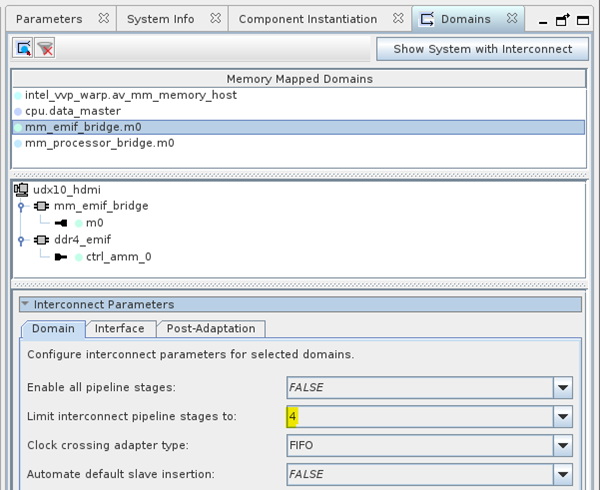Click the mm_emif_bridge component icon
Screen dimensions: 600x490
pyautogui.click(x=42, y=206)
